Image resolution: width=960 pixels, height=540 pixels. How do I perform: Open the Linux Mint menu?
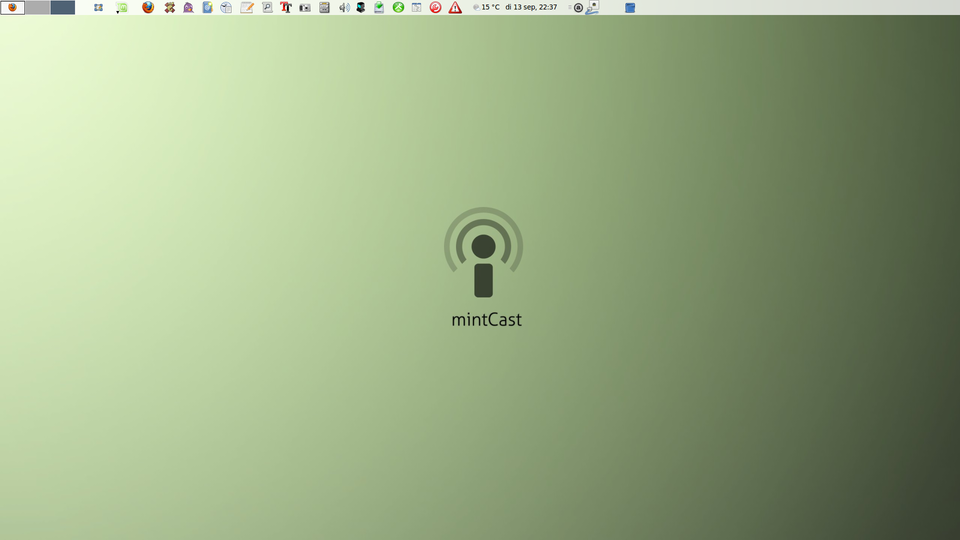(121, 7)
